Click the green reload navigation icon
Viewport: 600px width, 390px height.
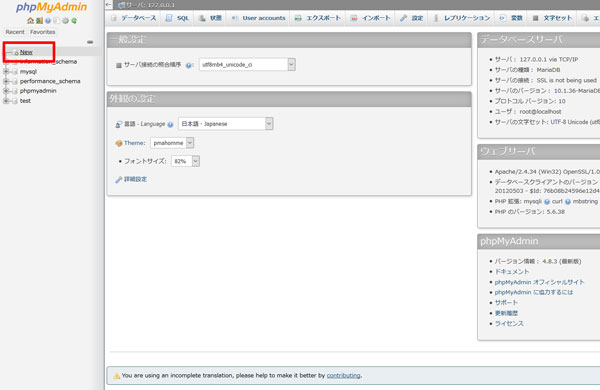tap(74, 21)
